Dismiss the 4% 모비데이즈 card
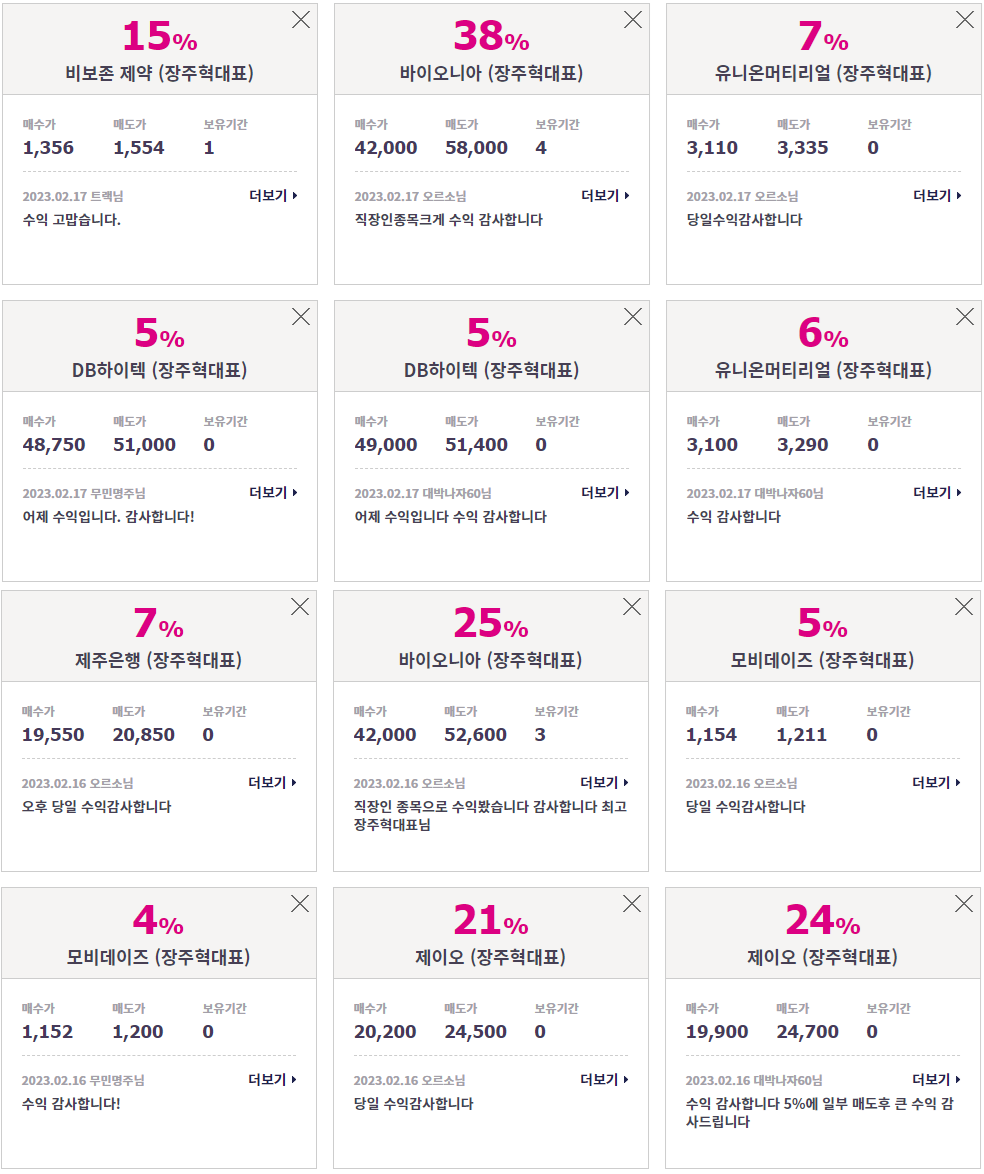This screenshot has width=984, height=1174. click(x=300, y=904)
